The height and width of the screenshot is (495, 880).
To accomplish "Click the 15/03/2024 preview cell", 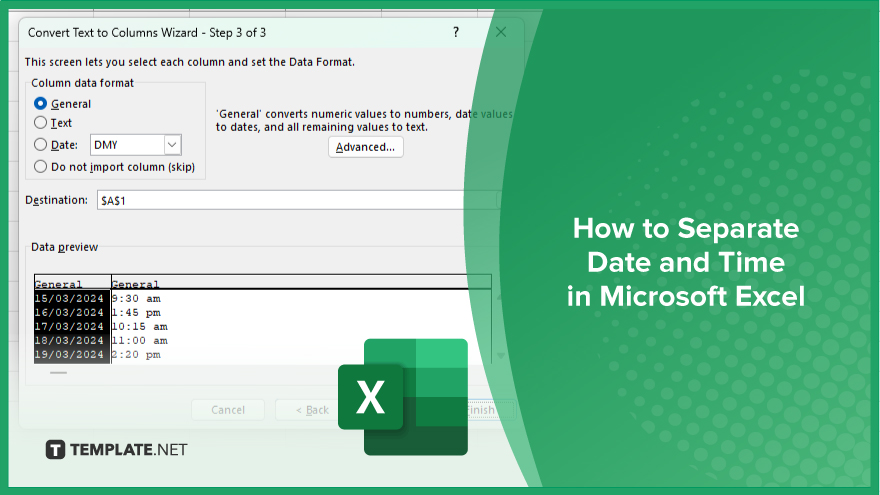I will pyautogui.click(x=70, y=299).
